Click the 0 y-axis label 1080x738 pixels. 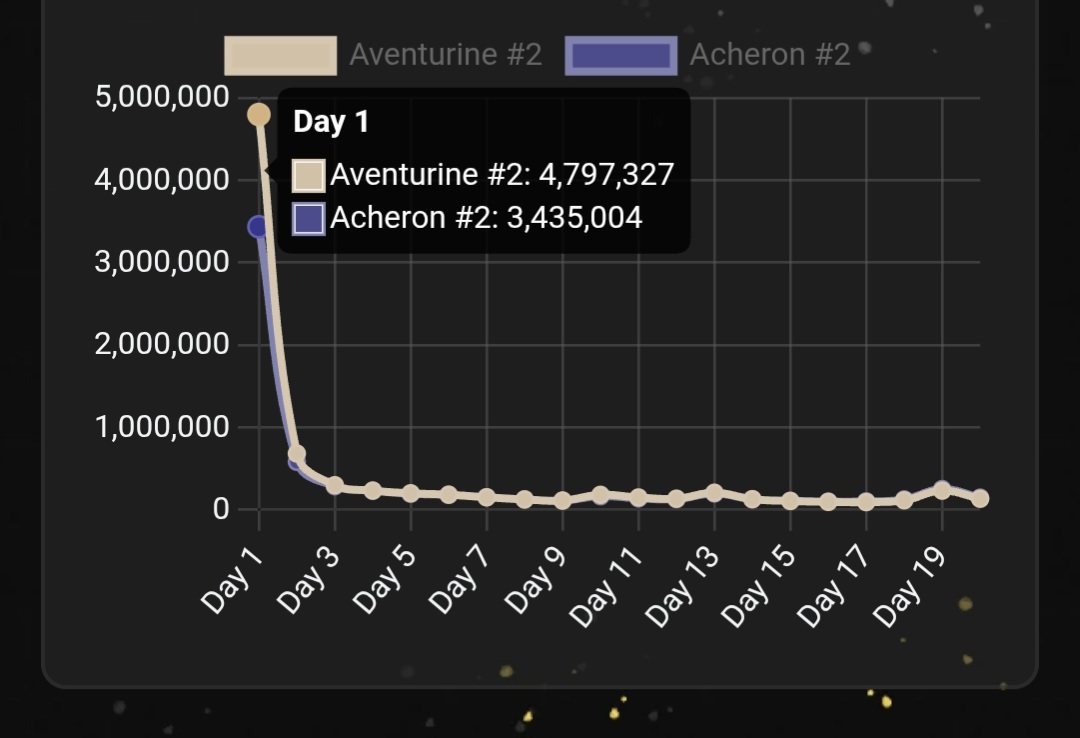pyautogui.click(x=221, y=509)
